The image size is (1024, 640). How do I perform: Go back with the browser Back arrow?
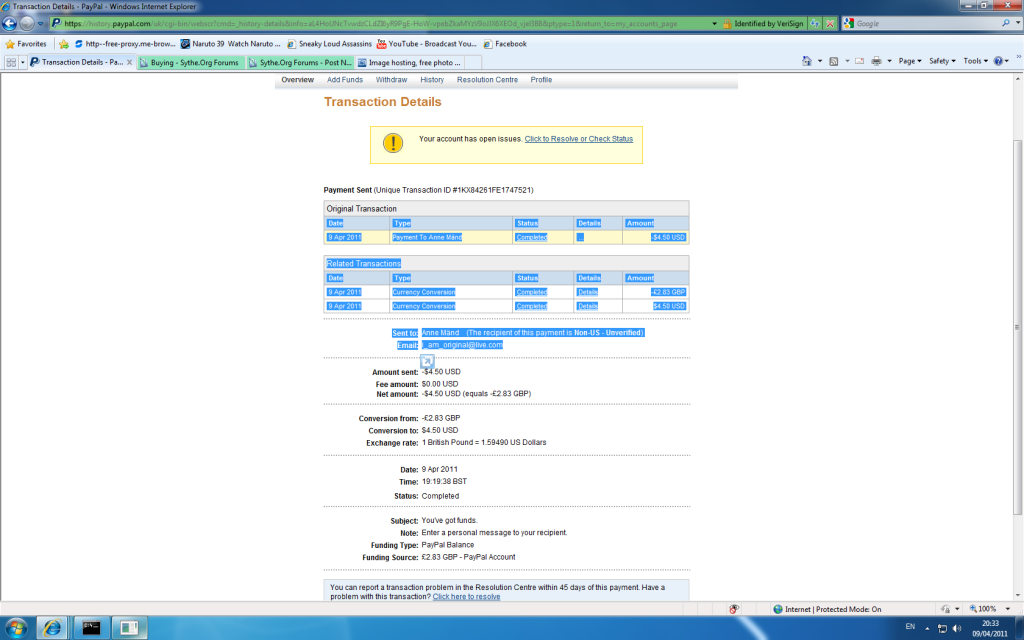coord(9,24)
